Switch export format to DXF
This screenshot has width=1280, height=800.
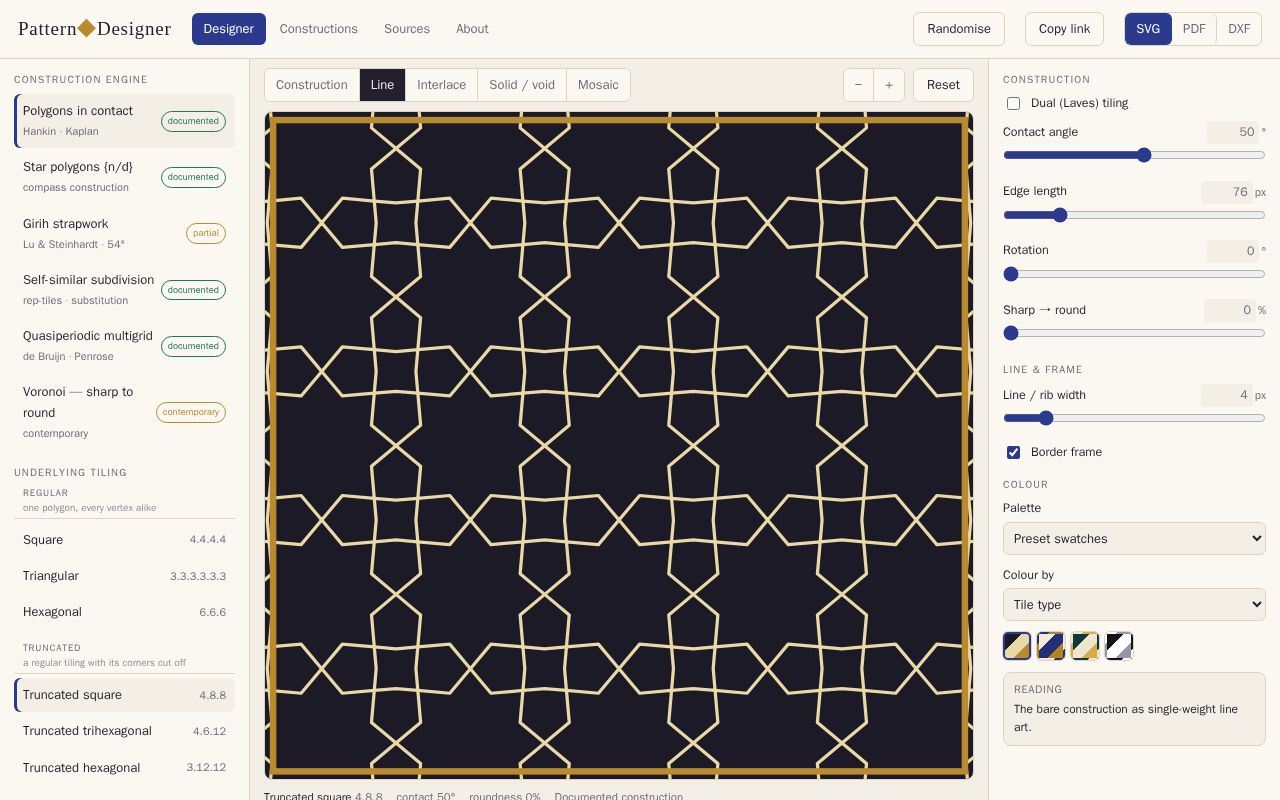point(1239,29)
